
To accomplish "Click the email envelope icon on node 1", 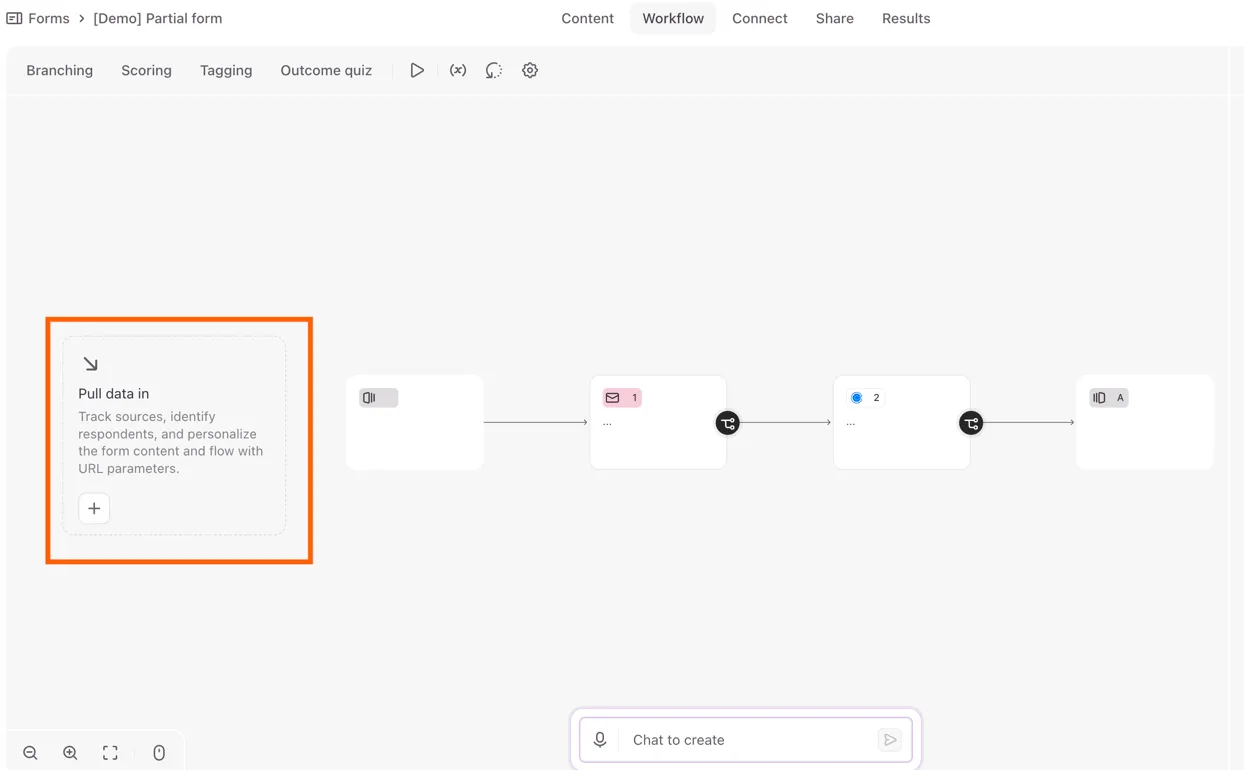I will click(x=612, y=398).
